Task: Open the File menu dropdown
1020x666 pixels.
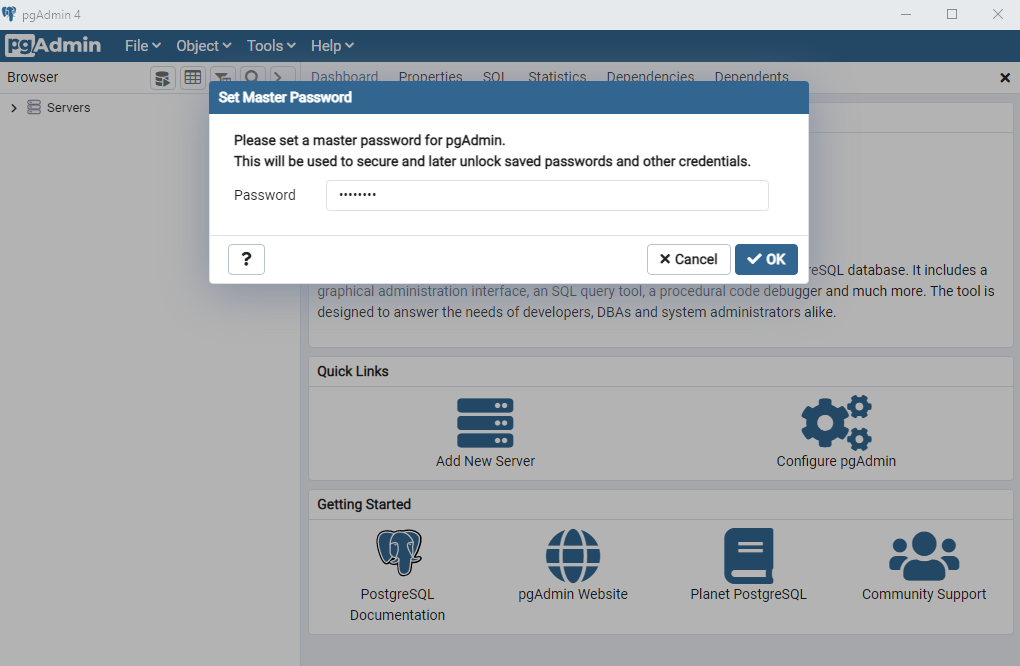Action: tap(142, 46)
